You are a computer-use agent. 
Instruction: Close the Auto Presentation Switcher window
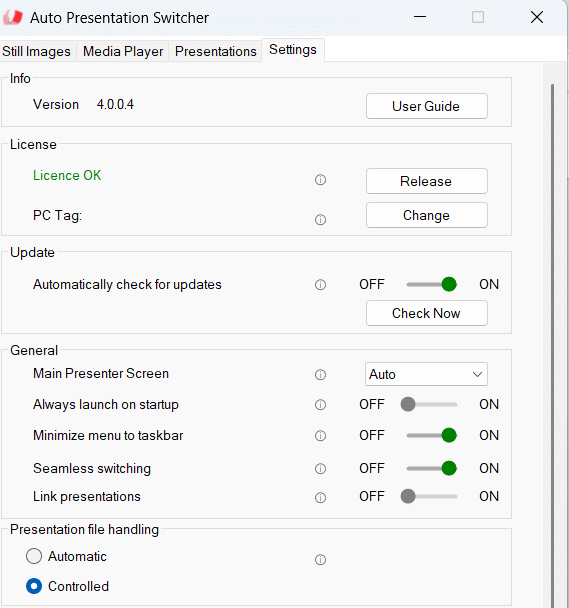pos(537,17)
